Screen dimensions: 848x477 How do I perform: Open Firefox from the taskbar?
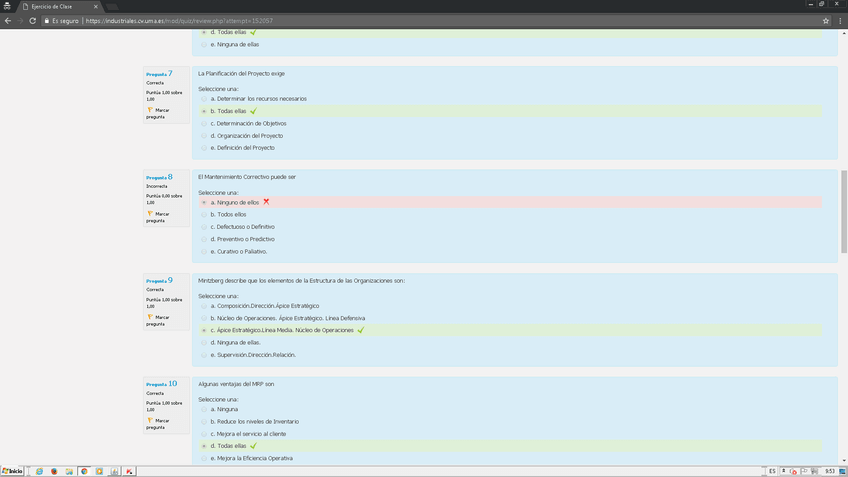pos(54,471)
